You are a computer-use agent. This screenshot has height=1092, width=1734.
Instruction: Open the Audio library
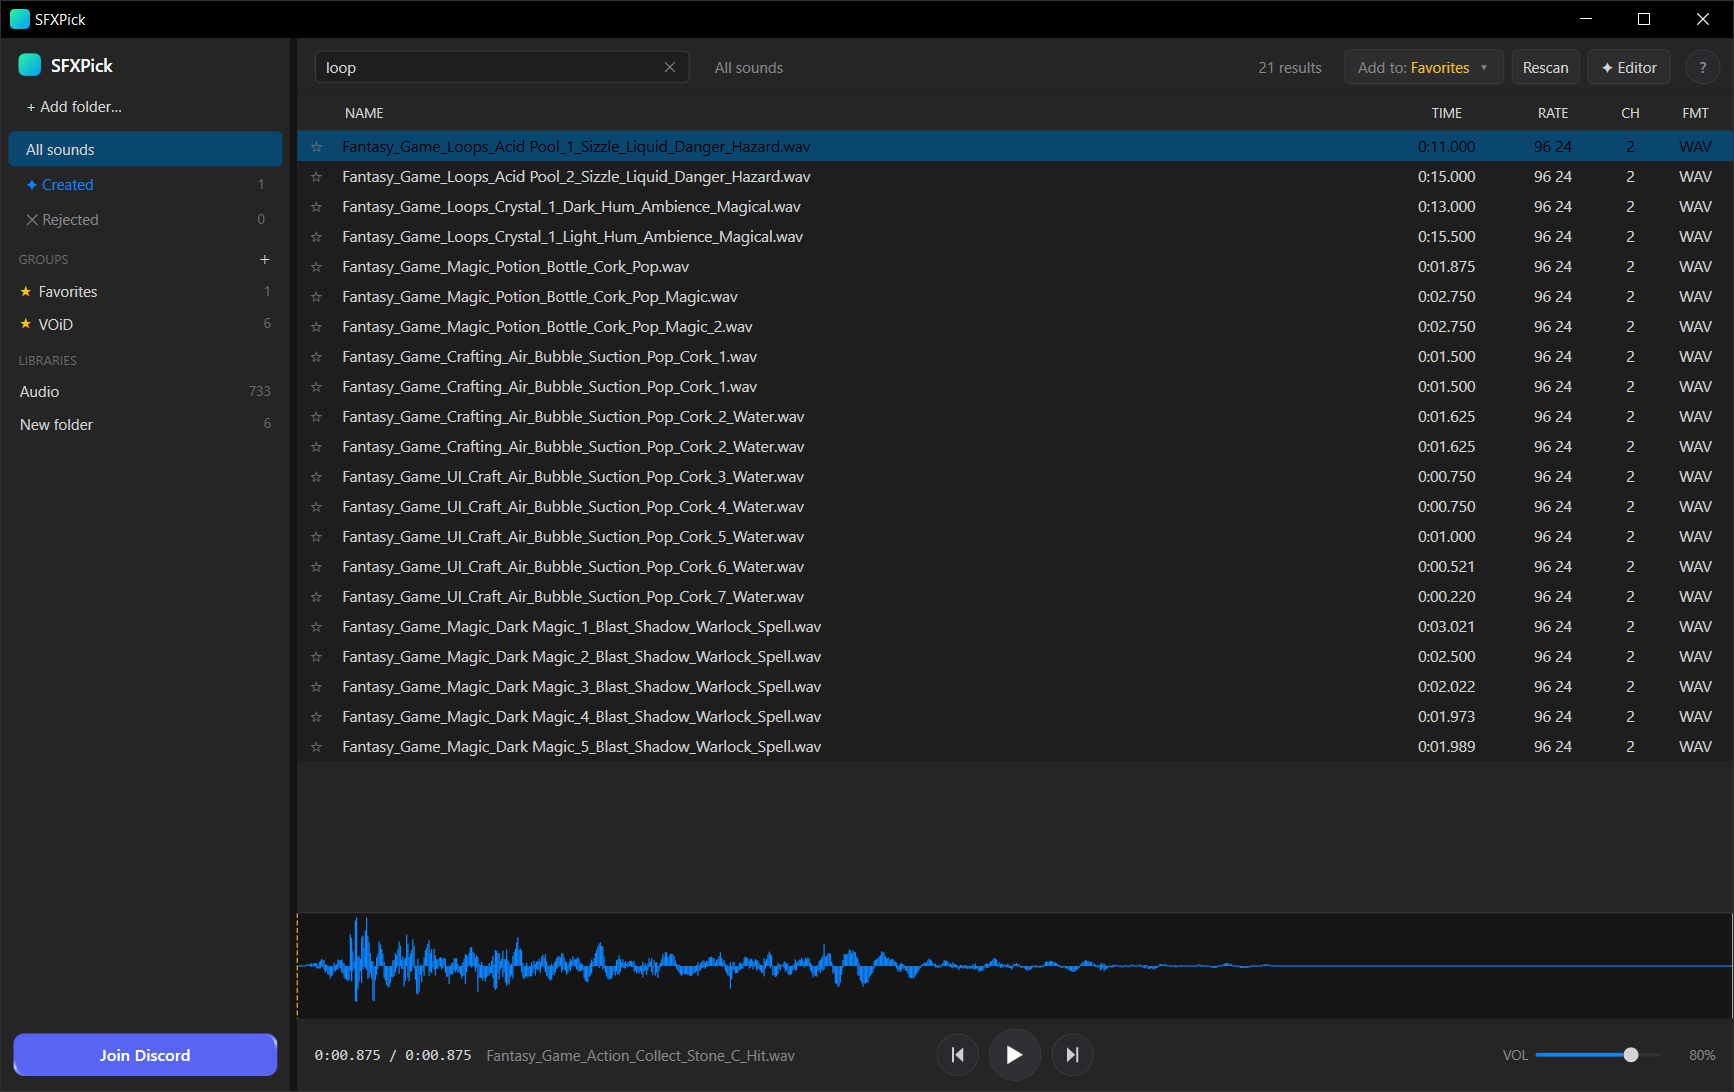(146, 392)
